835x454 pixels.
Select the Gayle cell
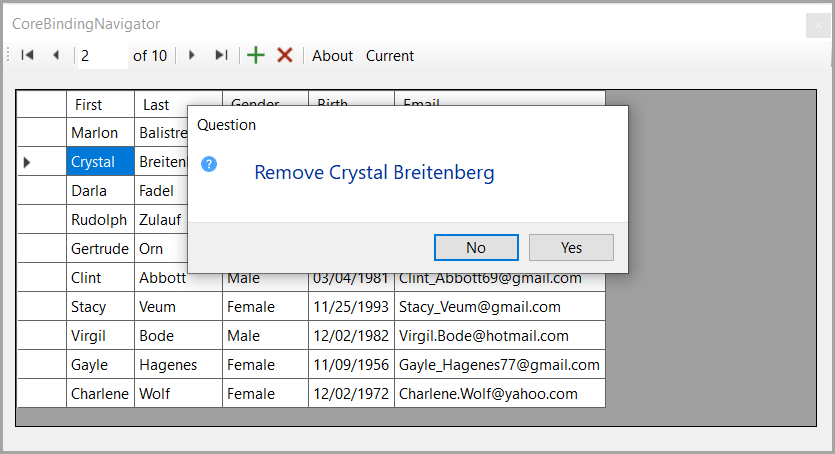coord(100,365)
